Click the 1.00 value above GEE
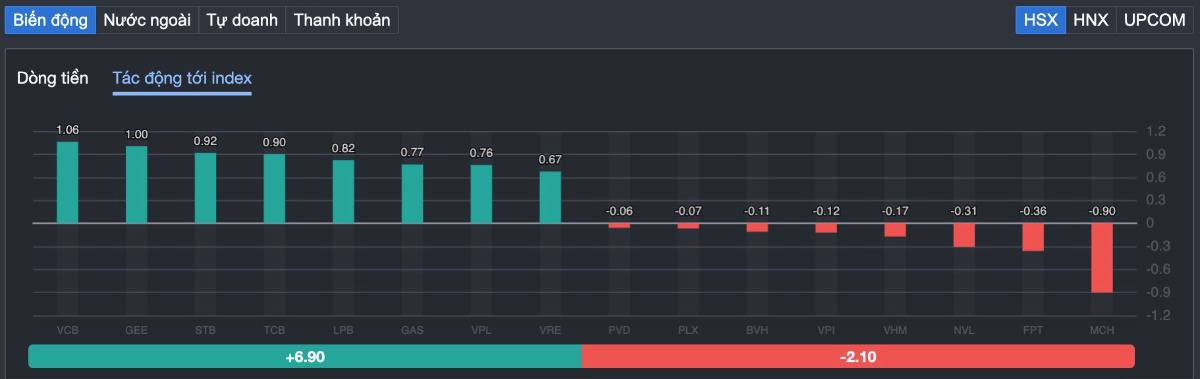The height and width of the screenshot is (379, 1200). 136,135
